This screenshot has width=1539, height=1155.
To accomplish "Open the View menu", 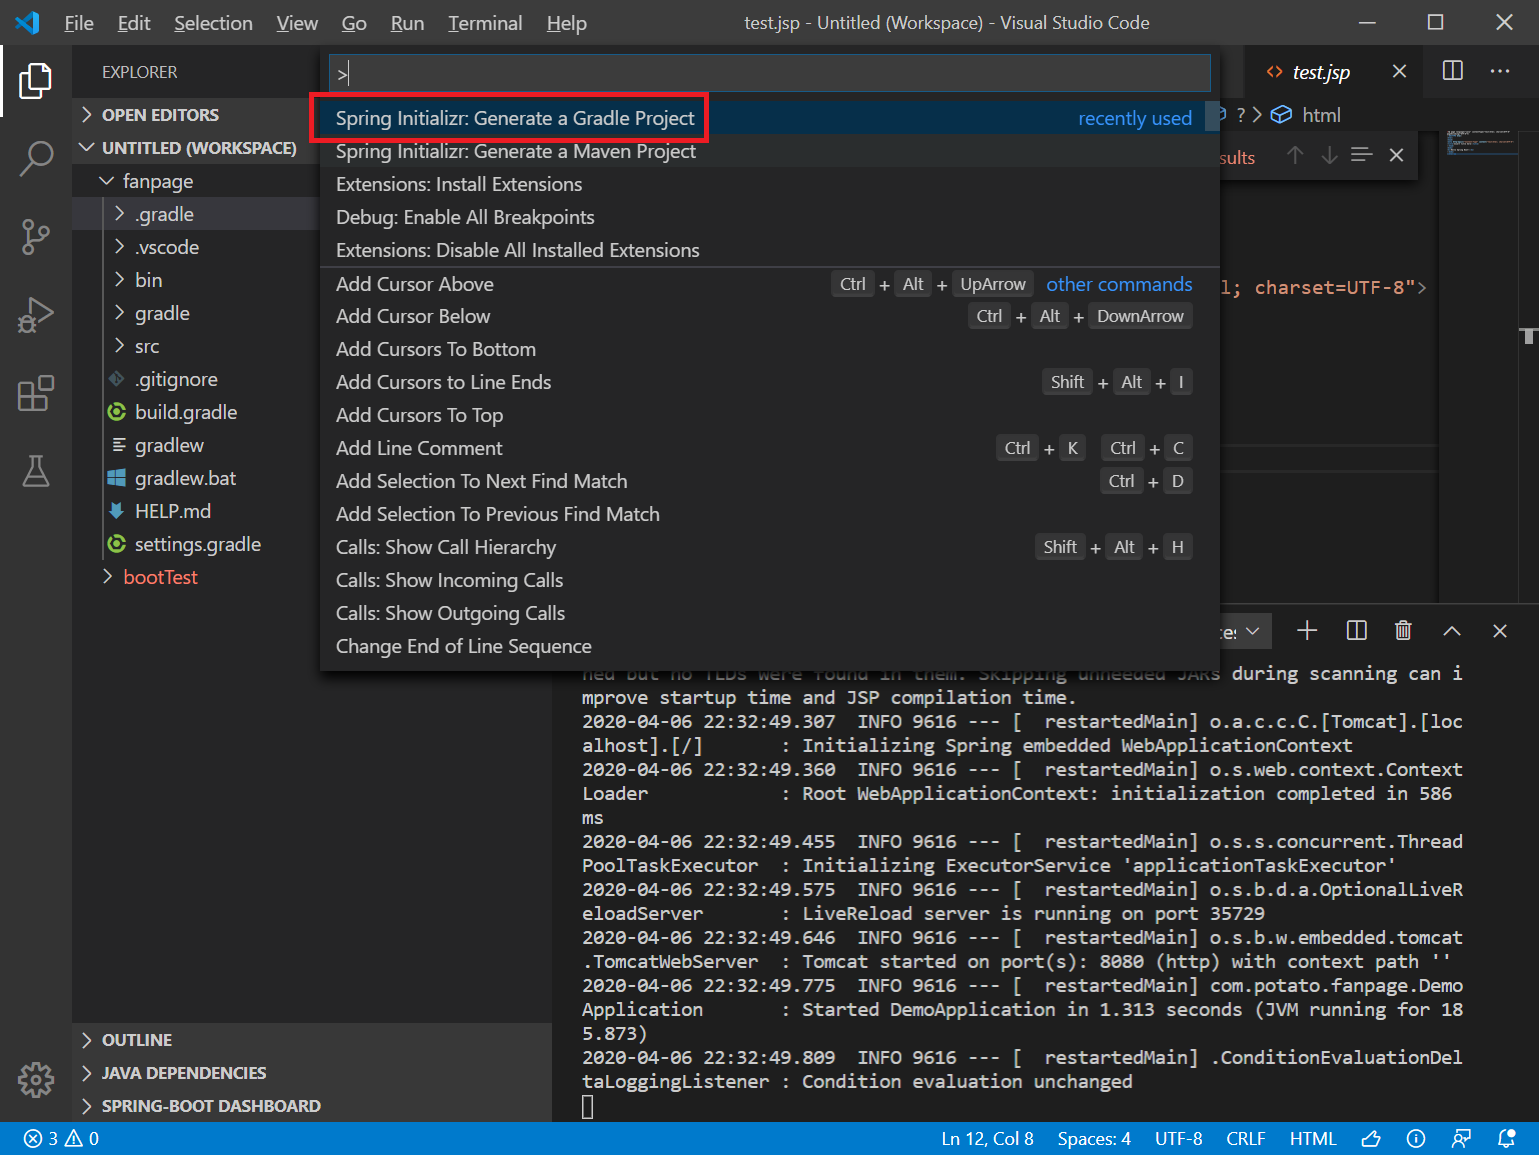I will (297, 23).
